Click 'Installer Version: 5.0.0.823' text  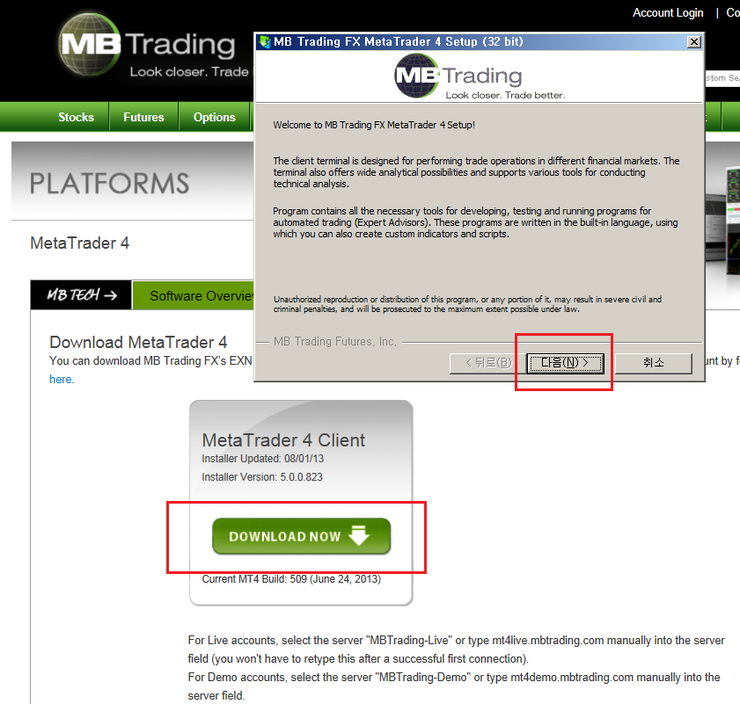[x=262, y=477]
